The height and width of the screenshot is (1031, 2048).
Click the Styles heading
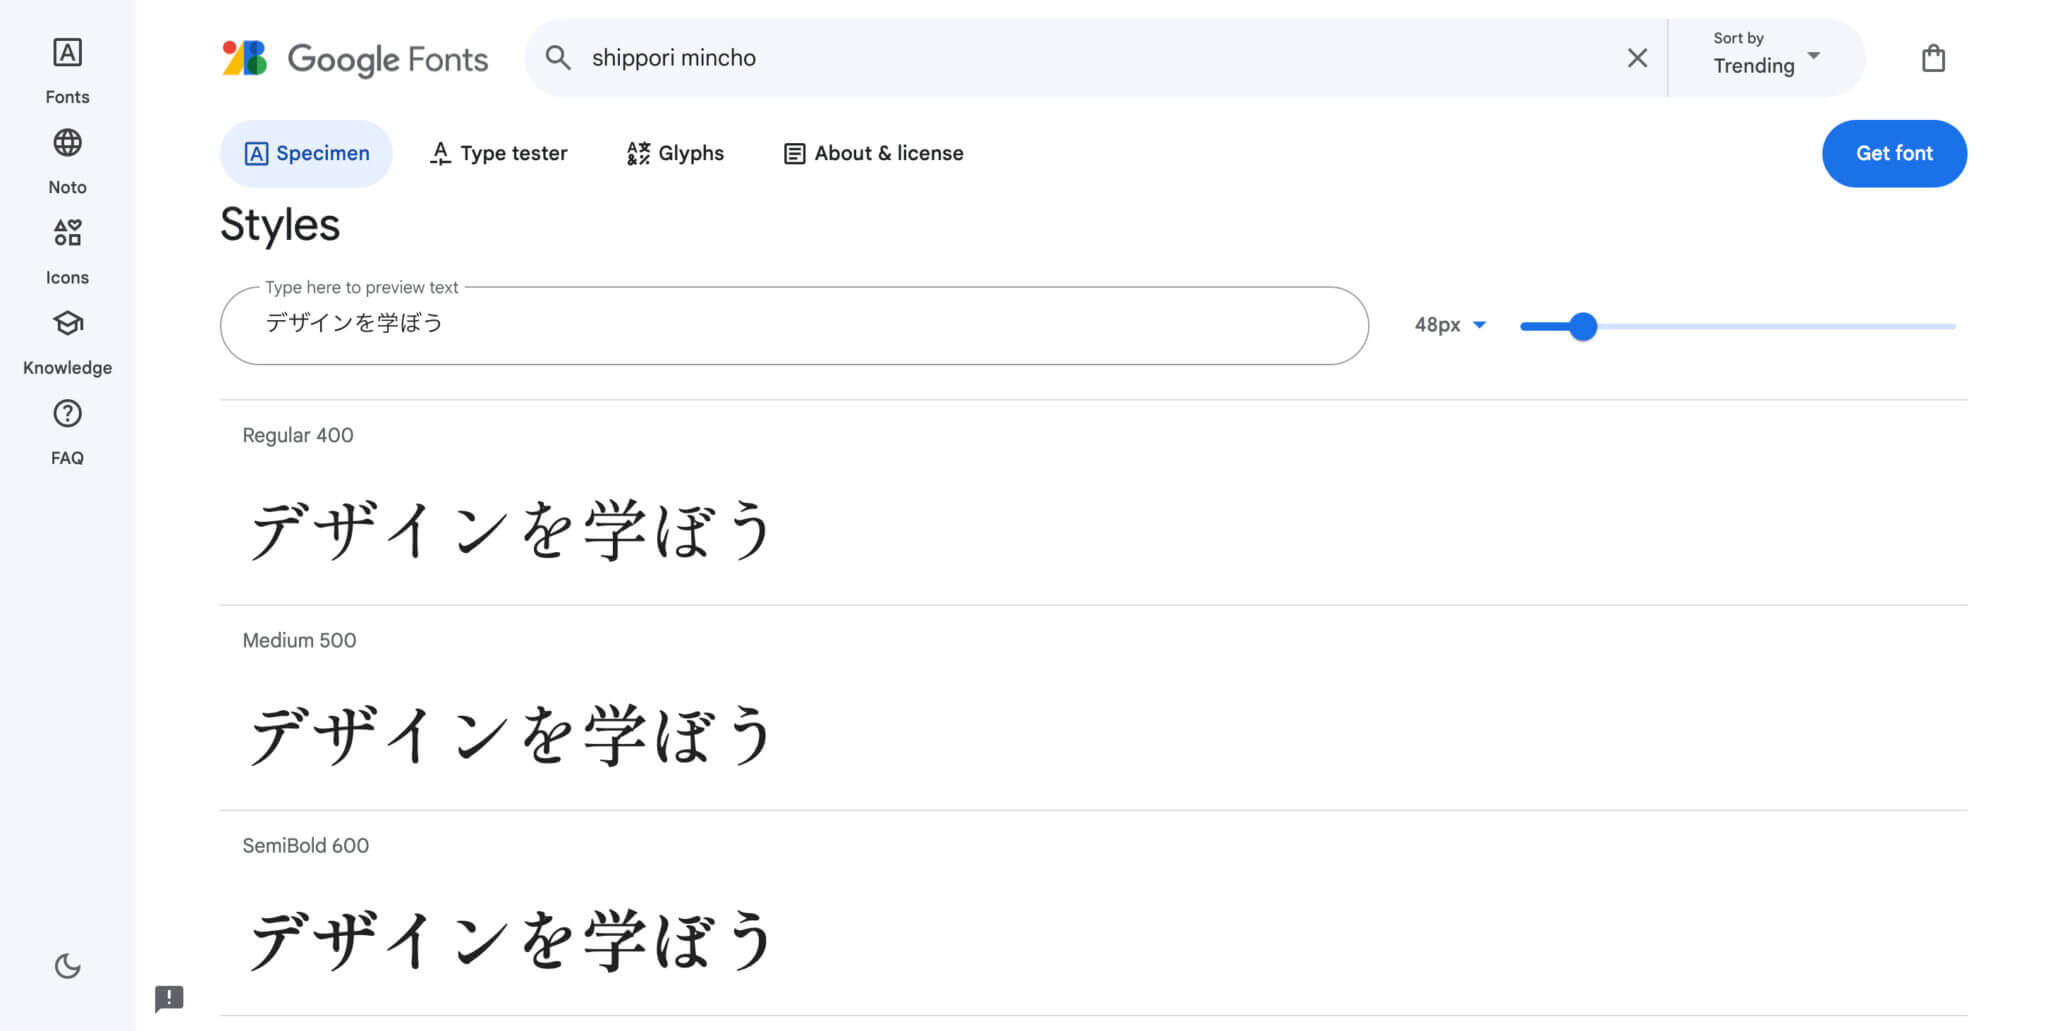coord(280,225)
